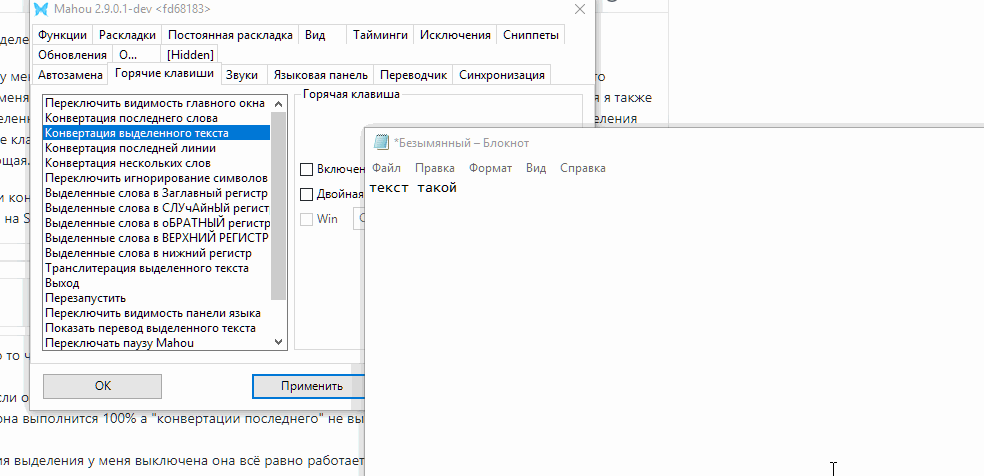Open the Сниппеты tab
The image size is (984, 476).
click(x=531, y=35)
